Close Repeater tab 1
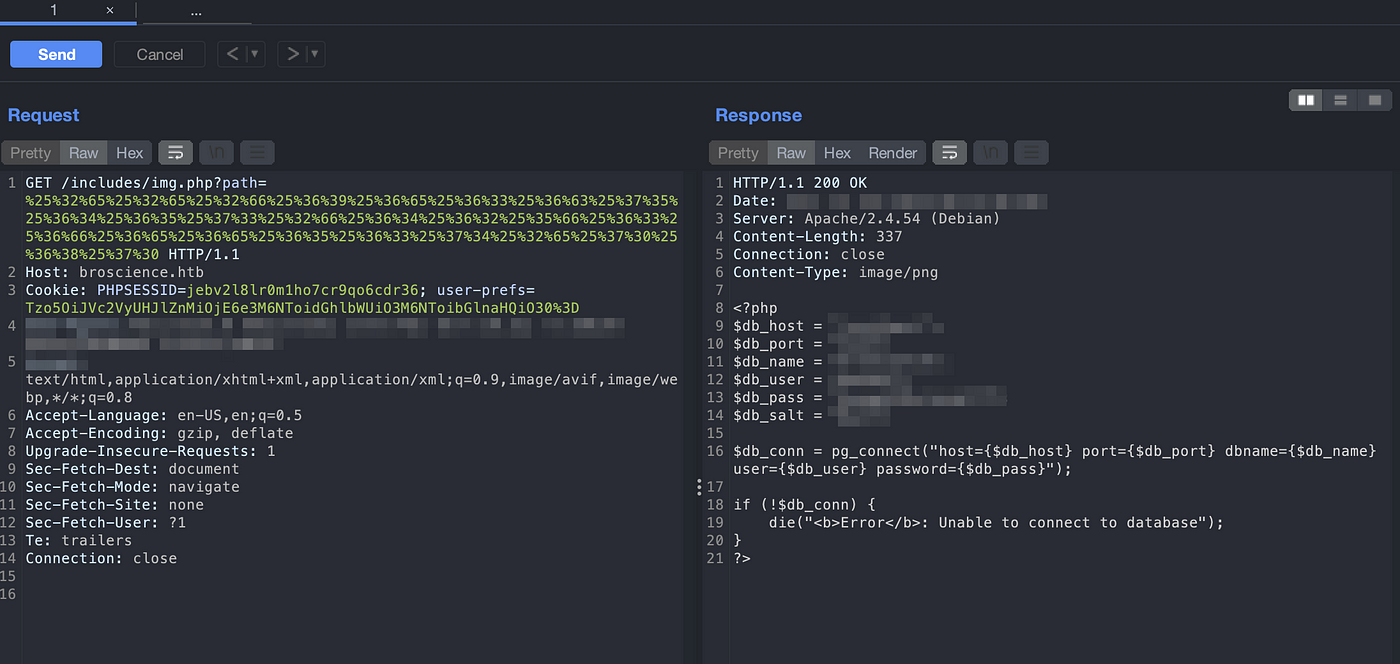 pyautogui.click(x=110, y=10)
